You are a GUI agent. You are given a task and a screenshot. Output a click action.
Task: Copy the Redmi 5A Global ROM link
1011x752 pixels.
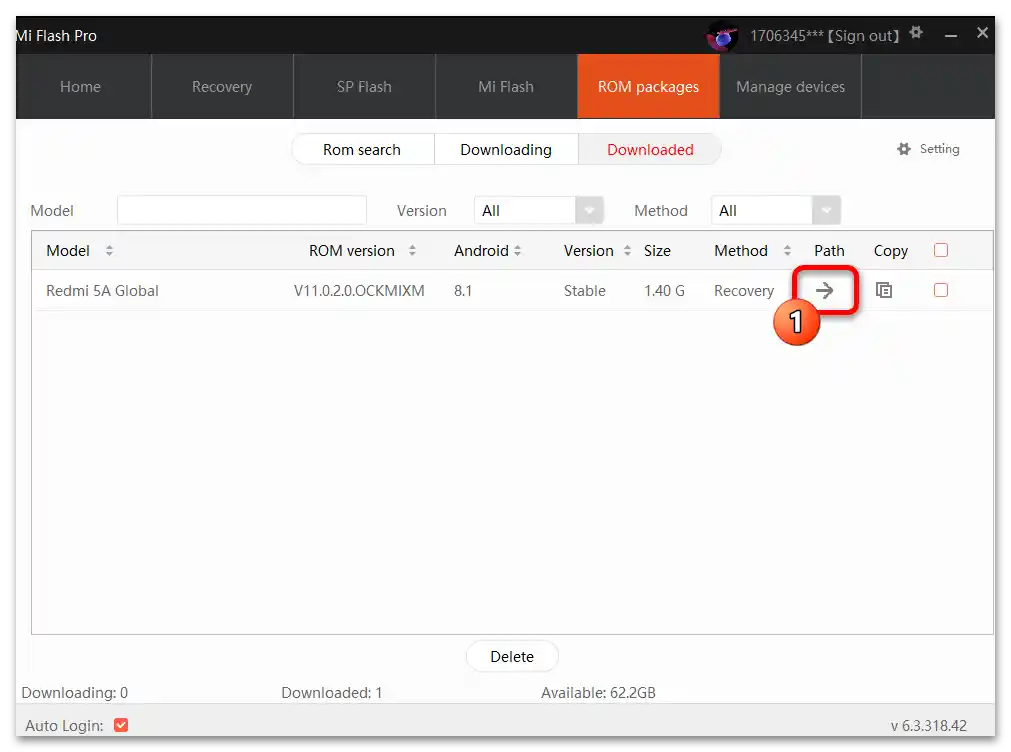pyautogui.click(x=883, y=290)
